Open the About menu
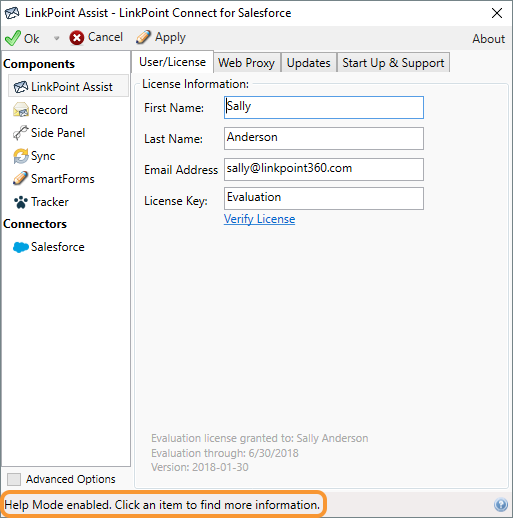 pos(488,39)
